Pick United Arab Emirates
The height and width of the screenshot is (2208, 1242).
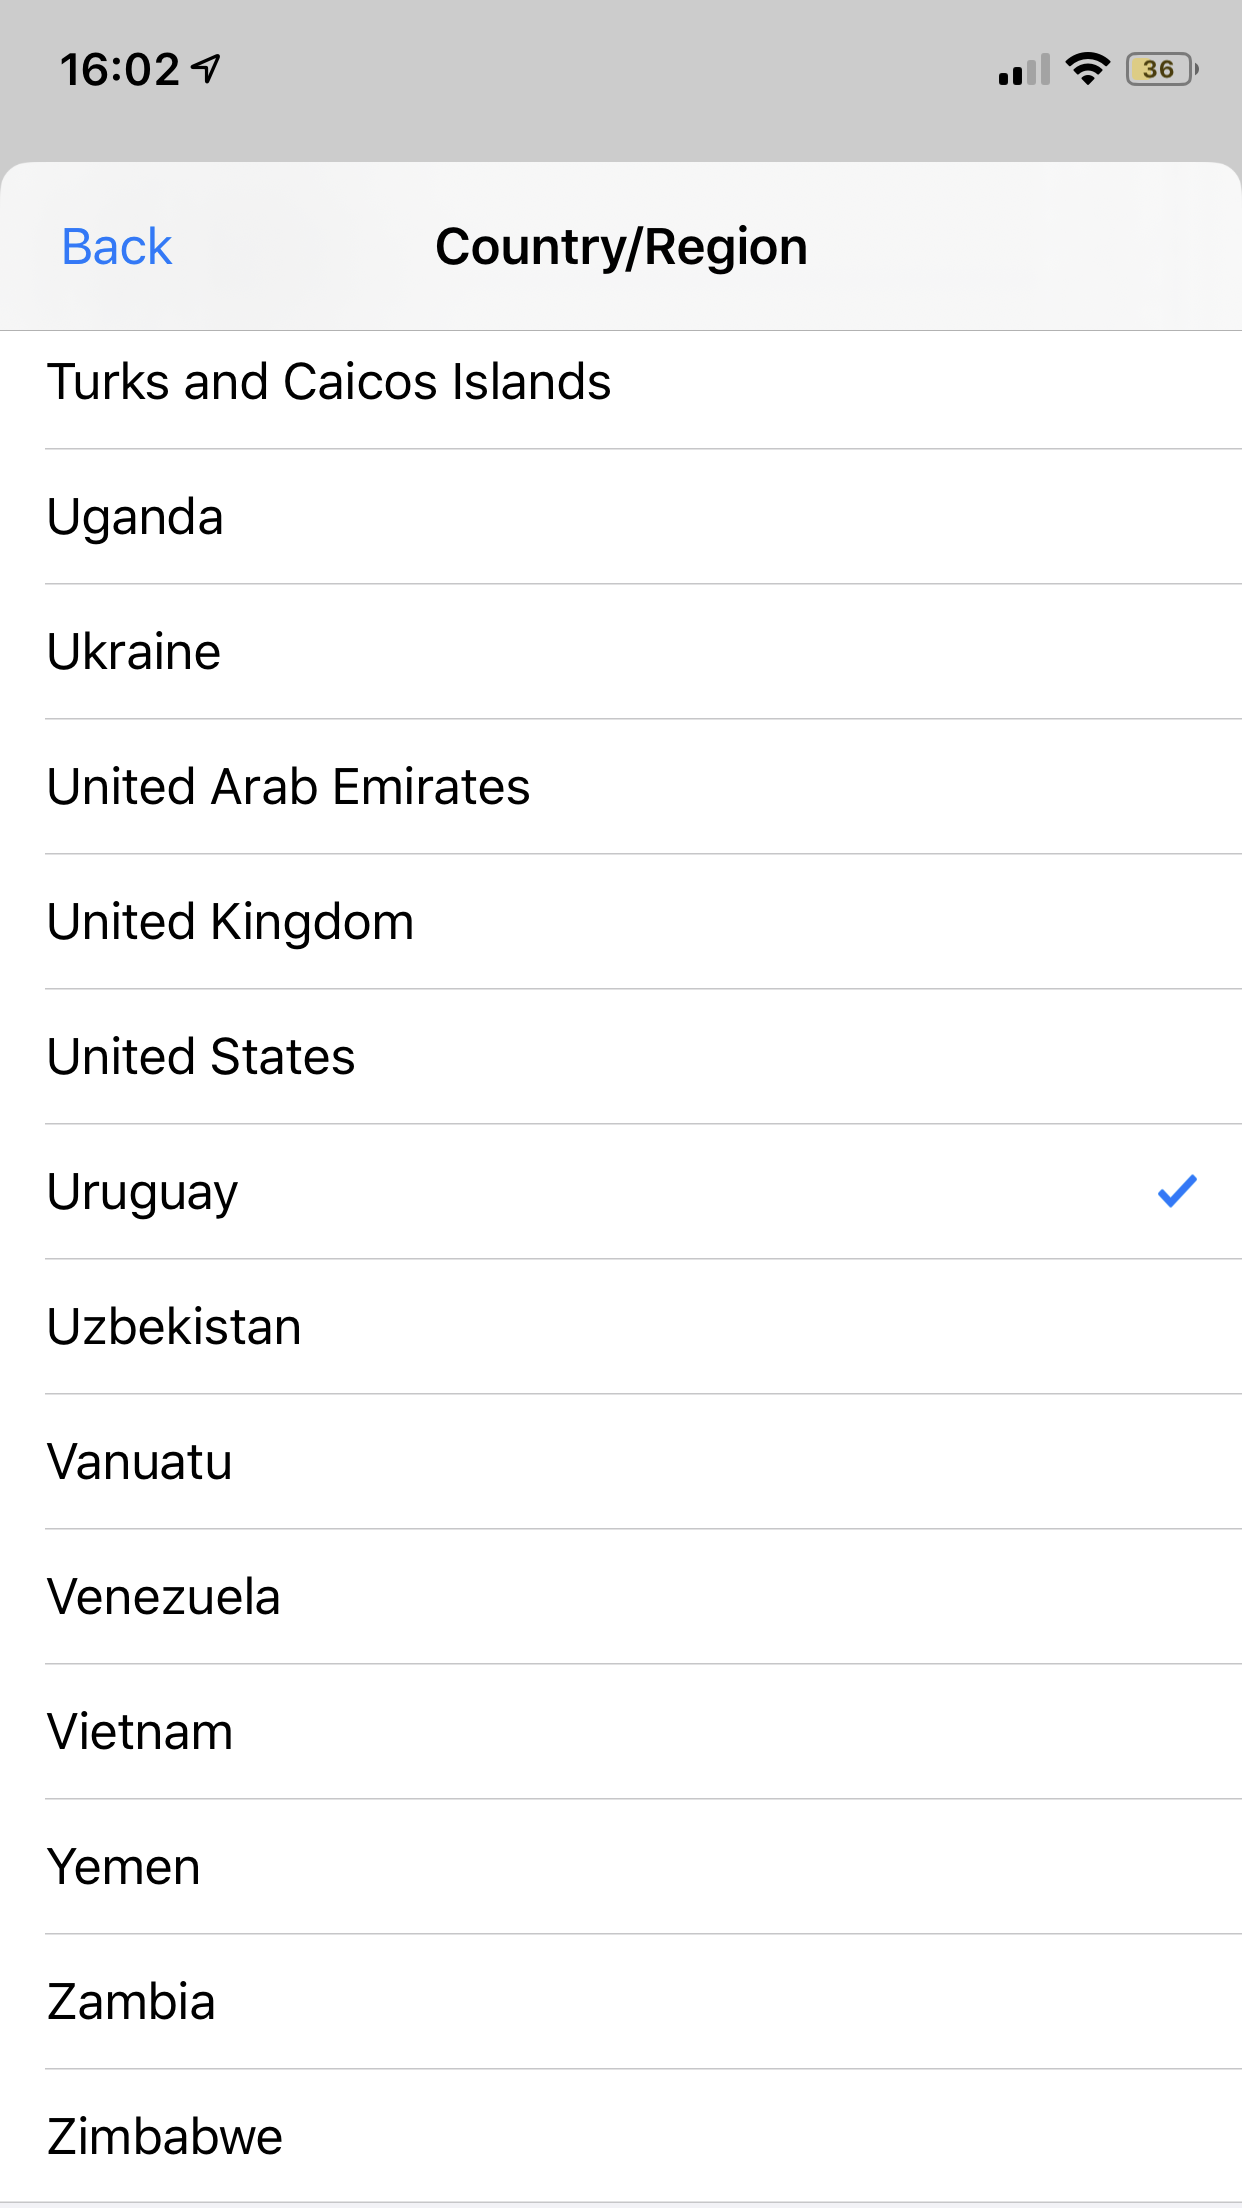coord(289,787)
